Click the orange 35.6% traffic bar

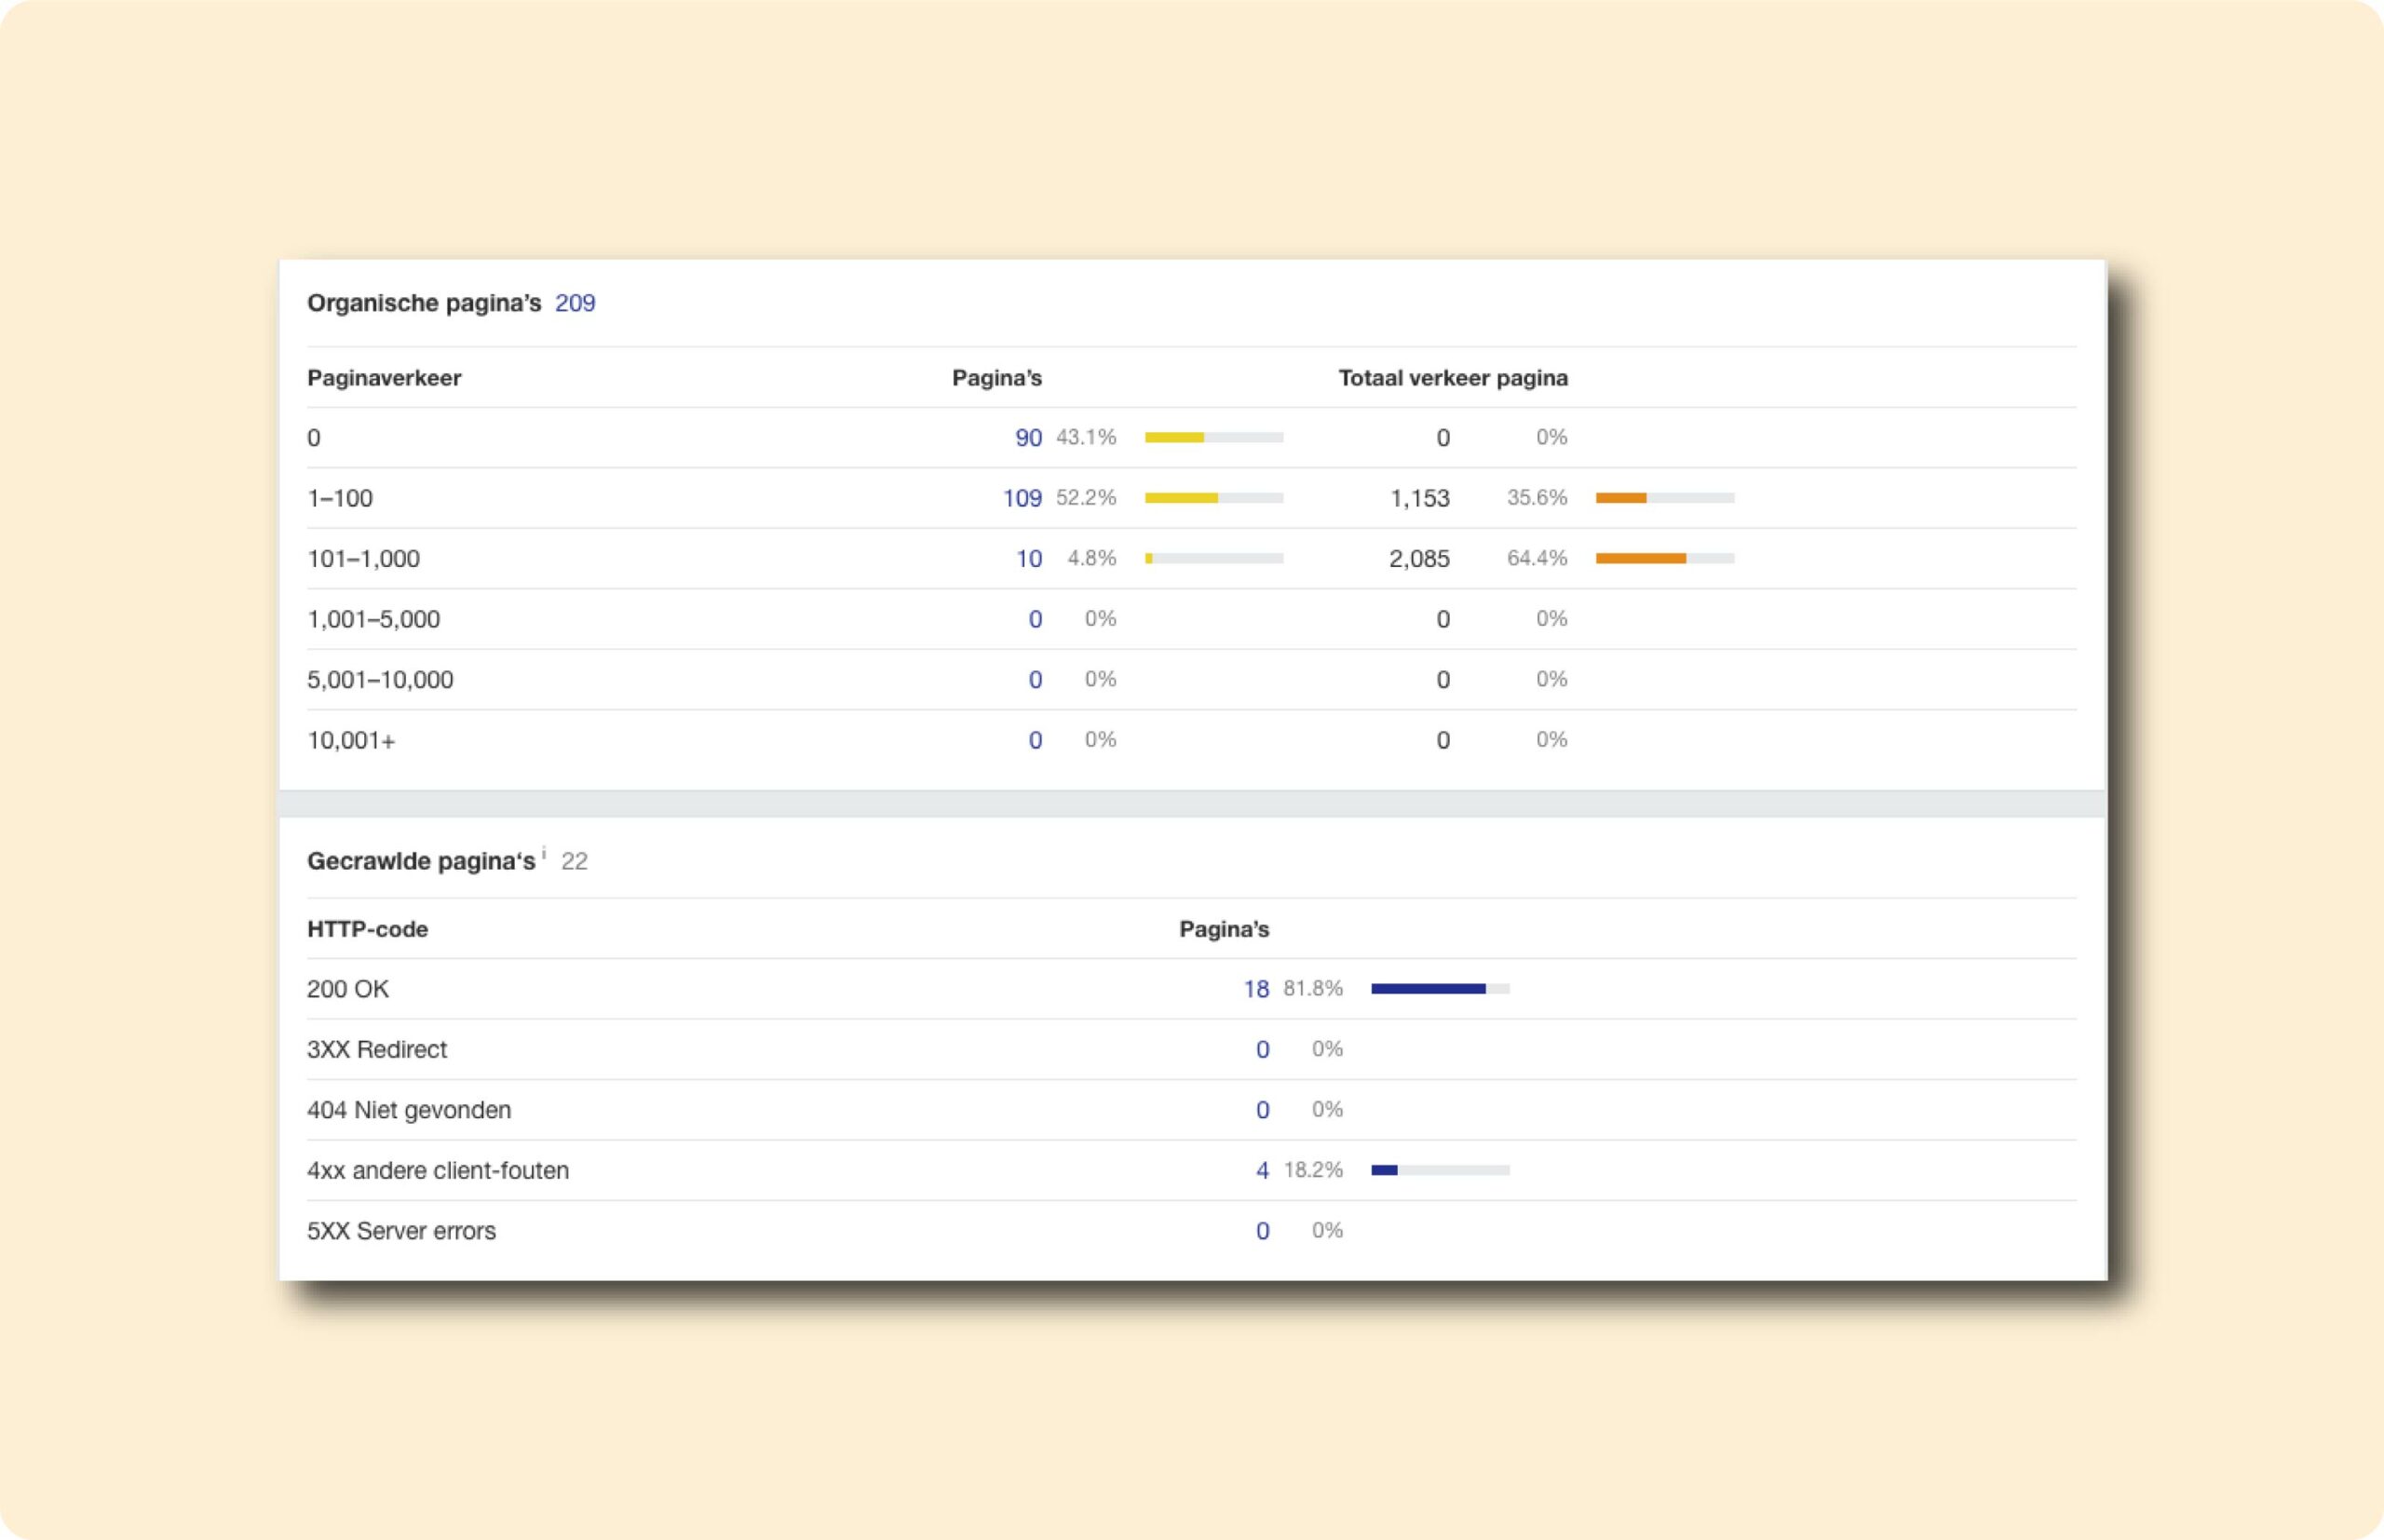(1665, 498)
